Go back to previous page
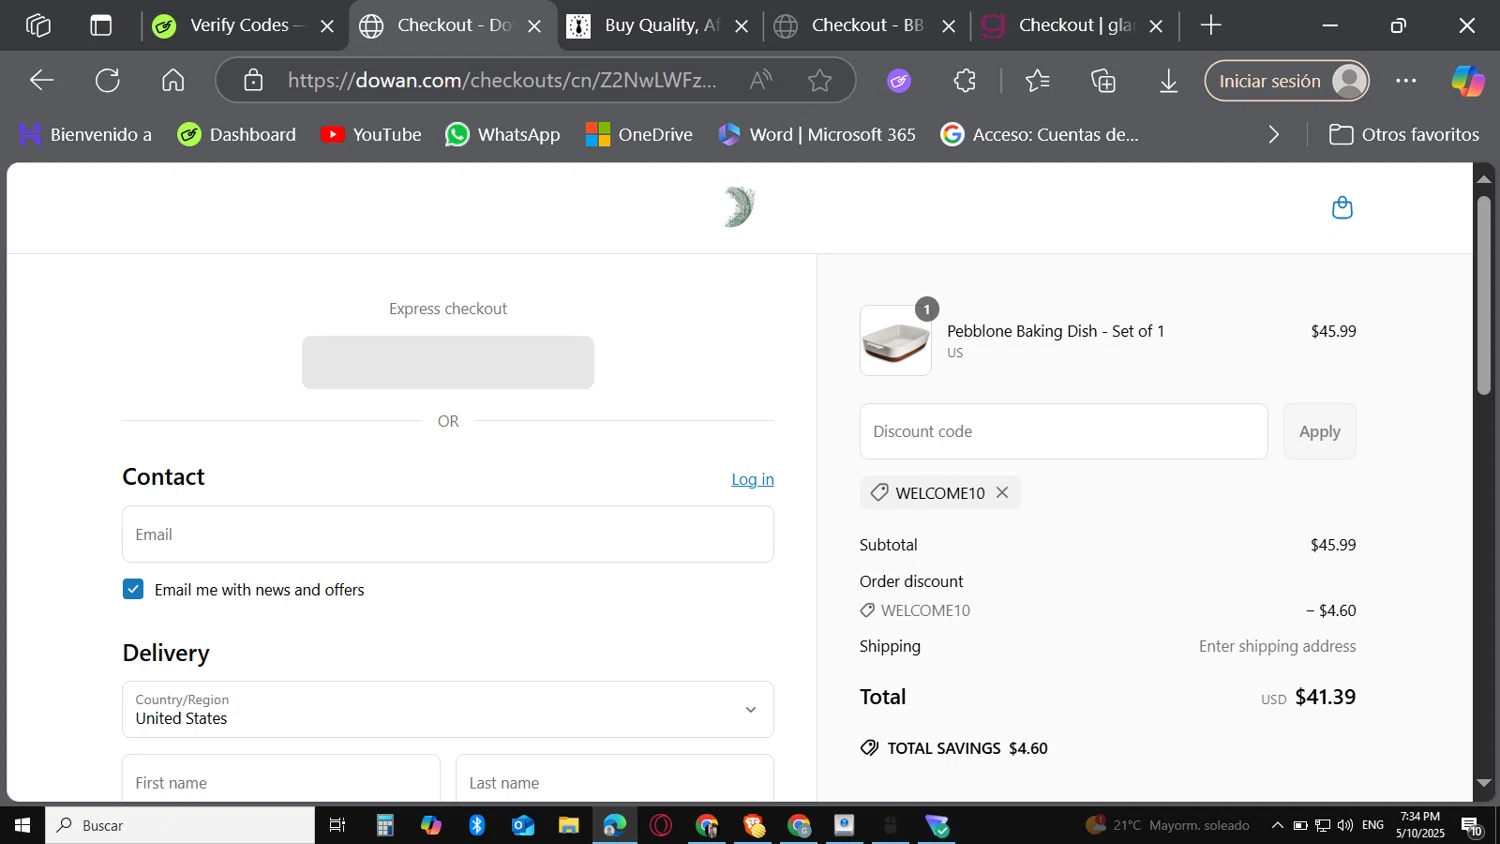The image size is (1500, 844). point(41,80)
